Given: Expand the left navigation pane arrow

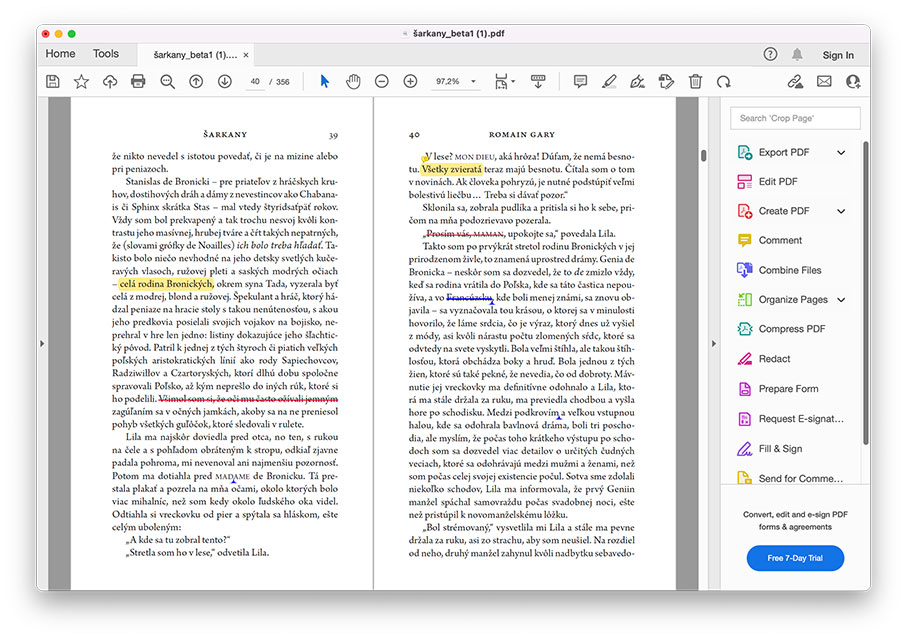Looking at the screenshot, I should [x=42, y=343].
